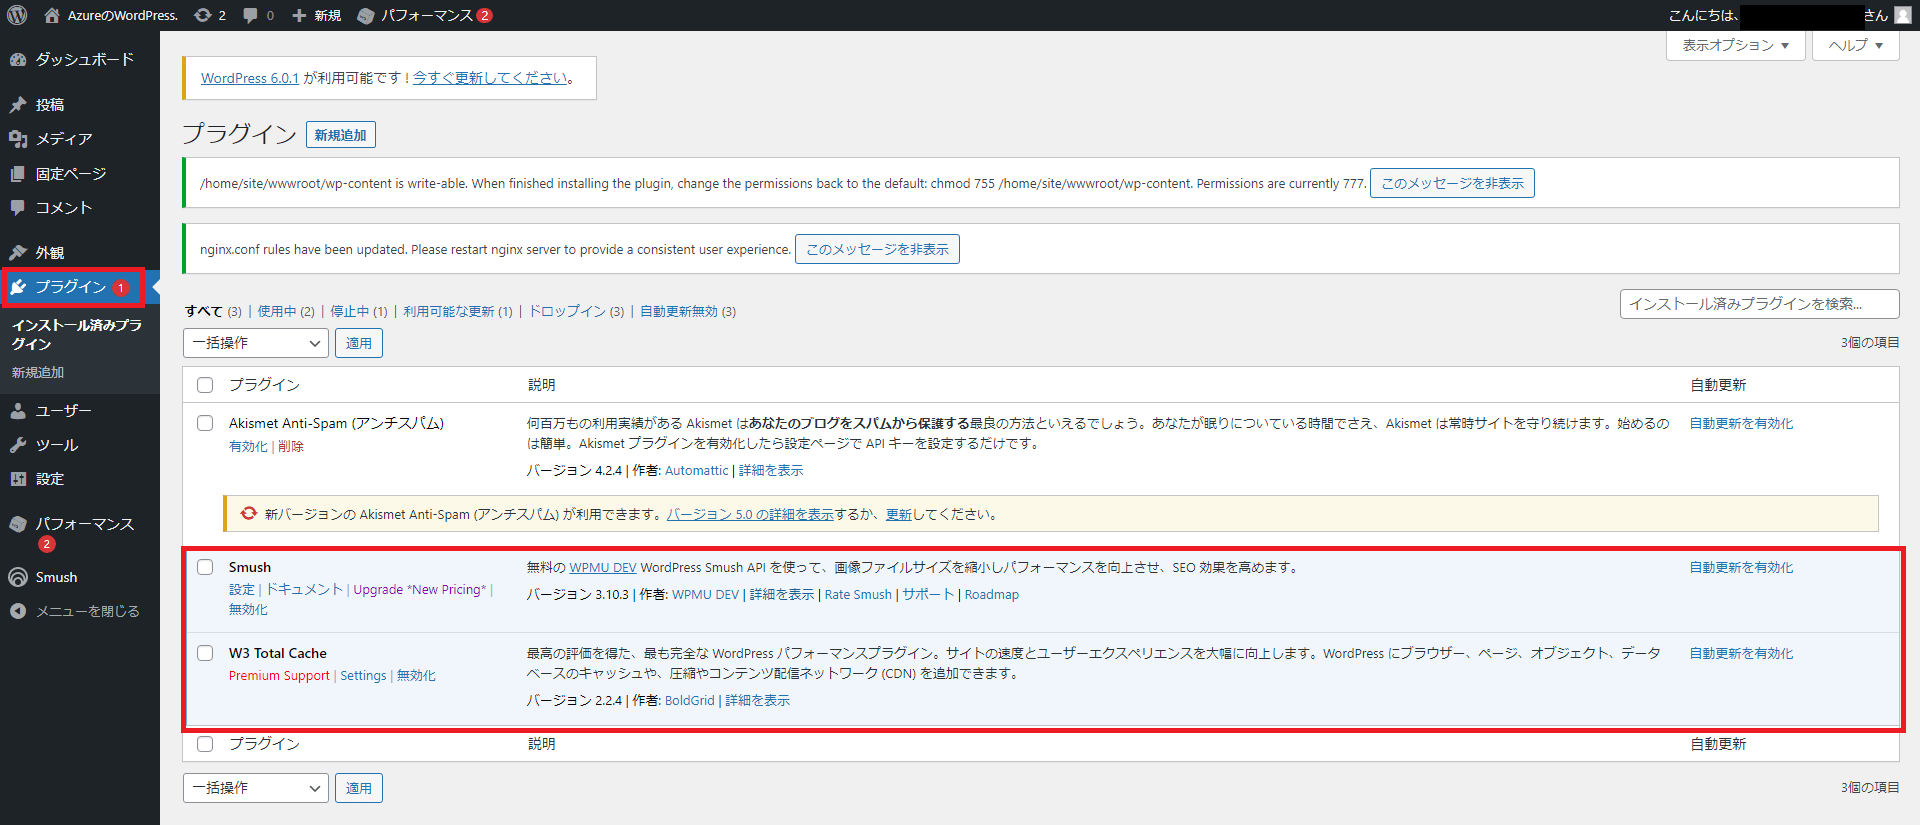Image resolution: width=1920 pixels, height=825 pixels.
Task: Check the Akismet Anti-Spam plugin checkbox
Action: (205, 423)
